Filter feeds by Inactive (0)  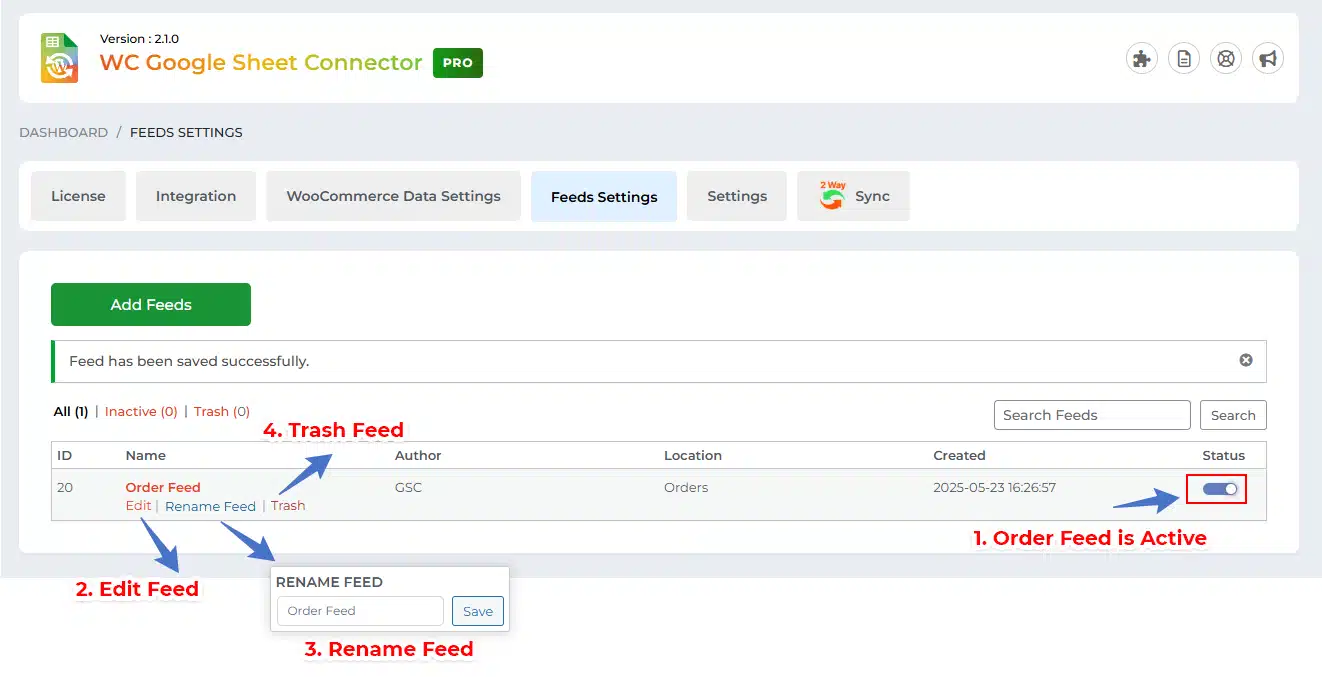pyautogui.click(x=141, y=411)
